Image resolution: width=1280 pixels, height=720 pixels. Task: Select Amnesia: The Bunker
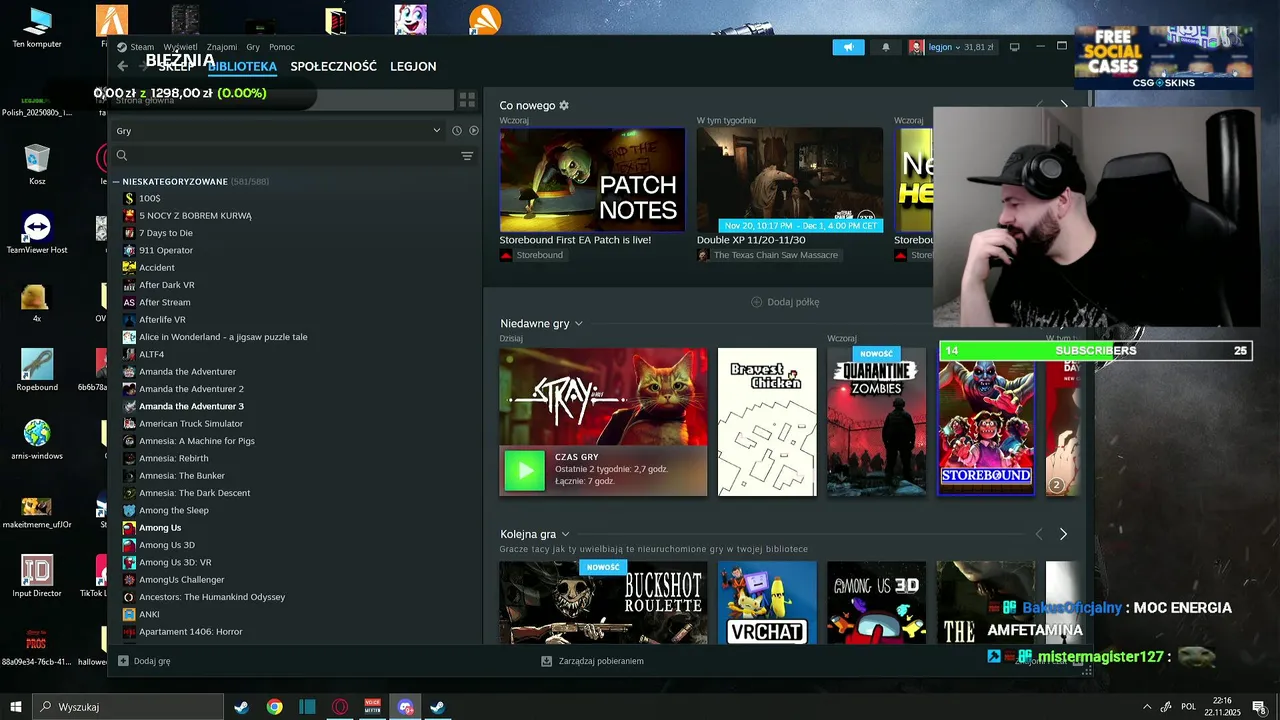coord(182,475)
